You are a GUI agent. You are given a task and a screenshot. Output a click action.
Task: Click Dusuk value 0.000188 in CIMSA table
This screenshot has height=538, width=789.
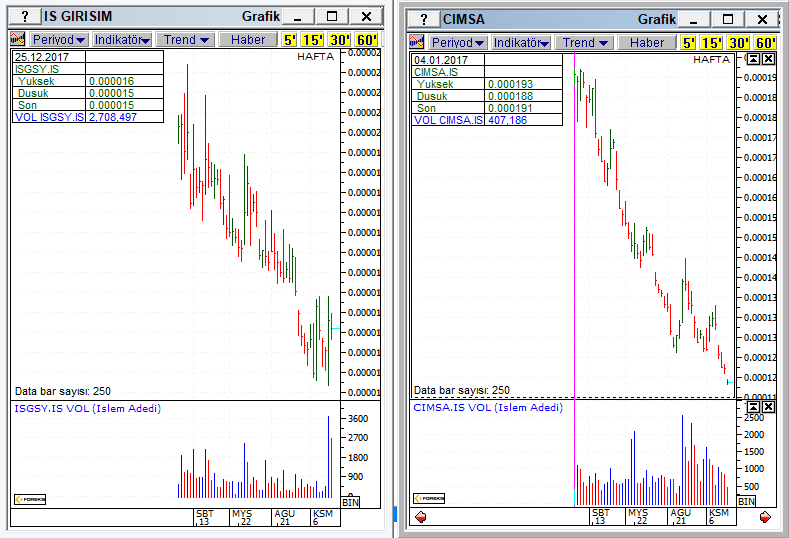pyautogui.click(x=510, y=96)
